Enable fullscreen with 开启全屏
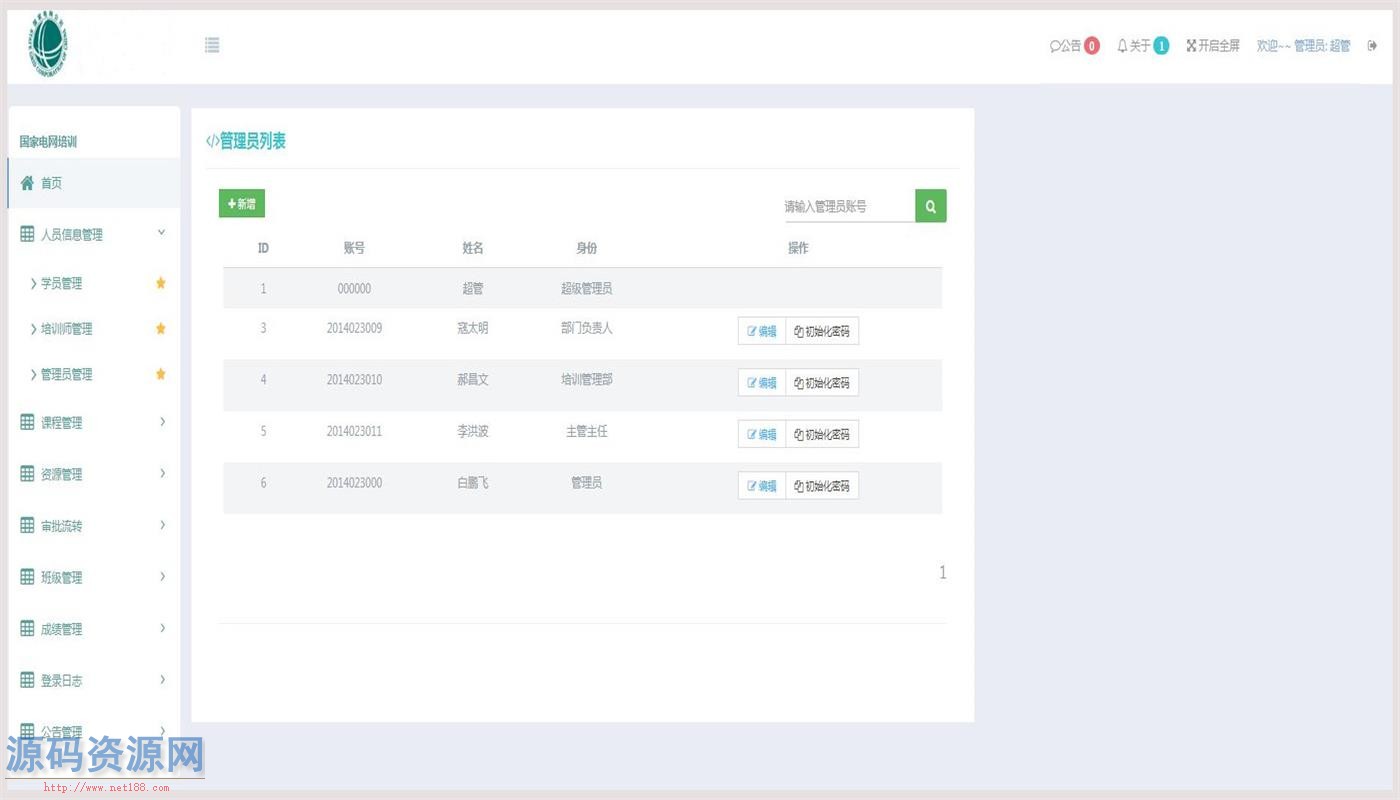Screen dimensions: 1400x800 [x=1213, y=46]
